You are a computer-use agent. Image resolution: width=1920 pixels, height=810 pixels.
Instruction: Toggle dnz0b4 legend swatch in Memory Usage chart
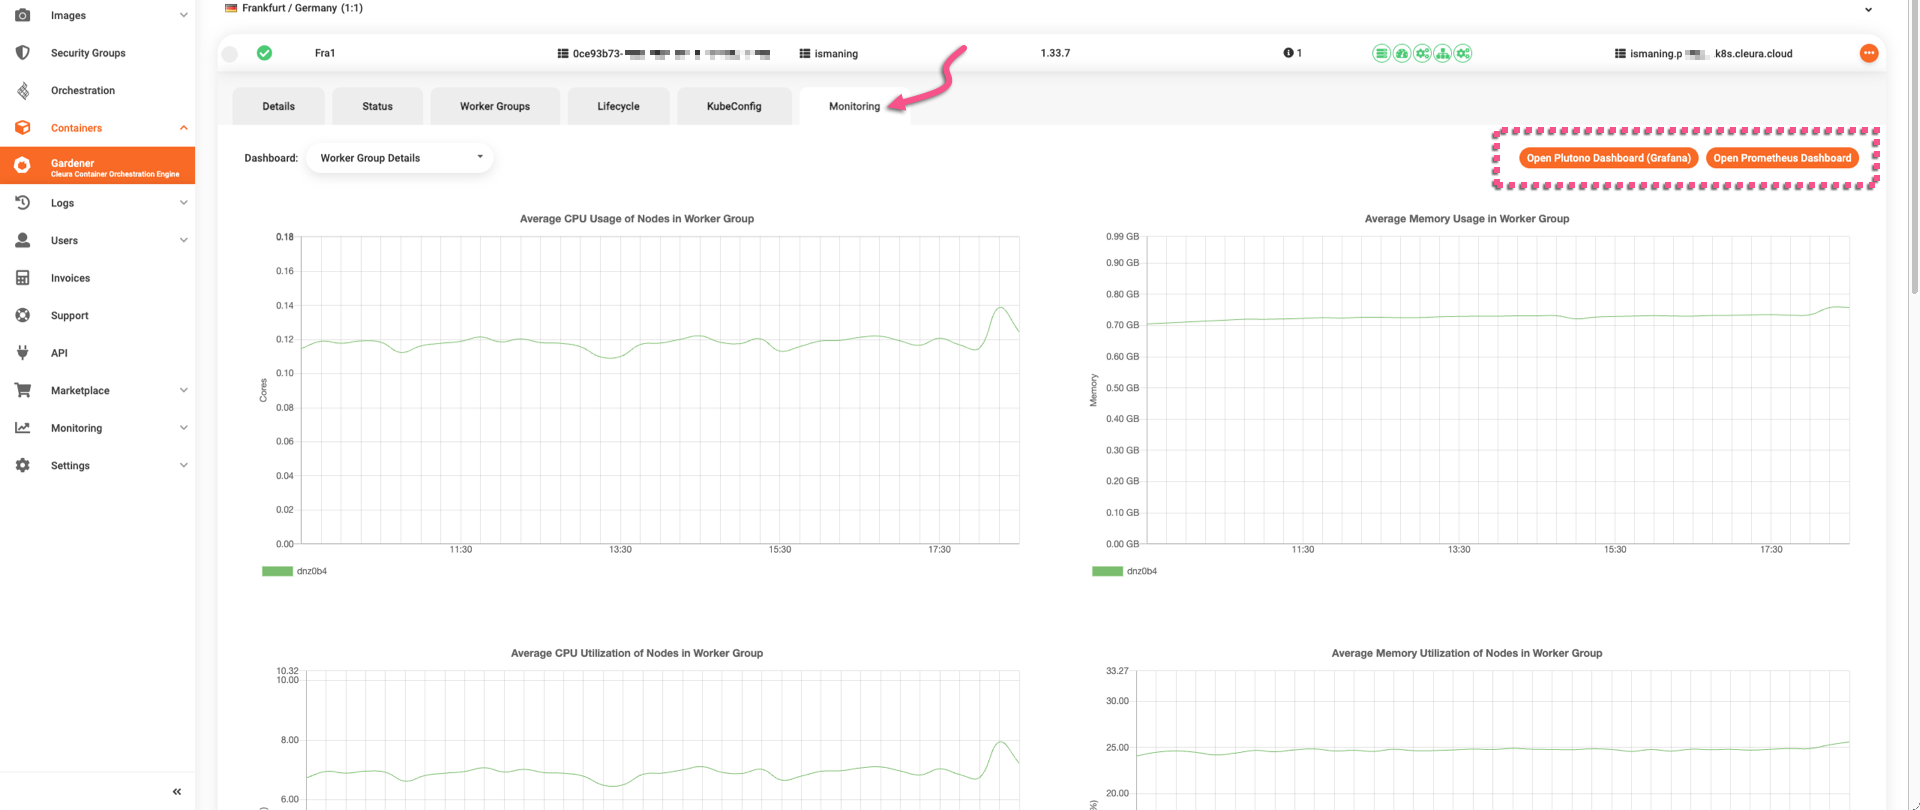[1107, 571]
